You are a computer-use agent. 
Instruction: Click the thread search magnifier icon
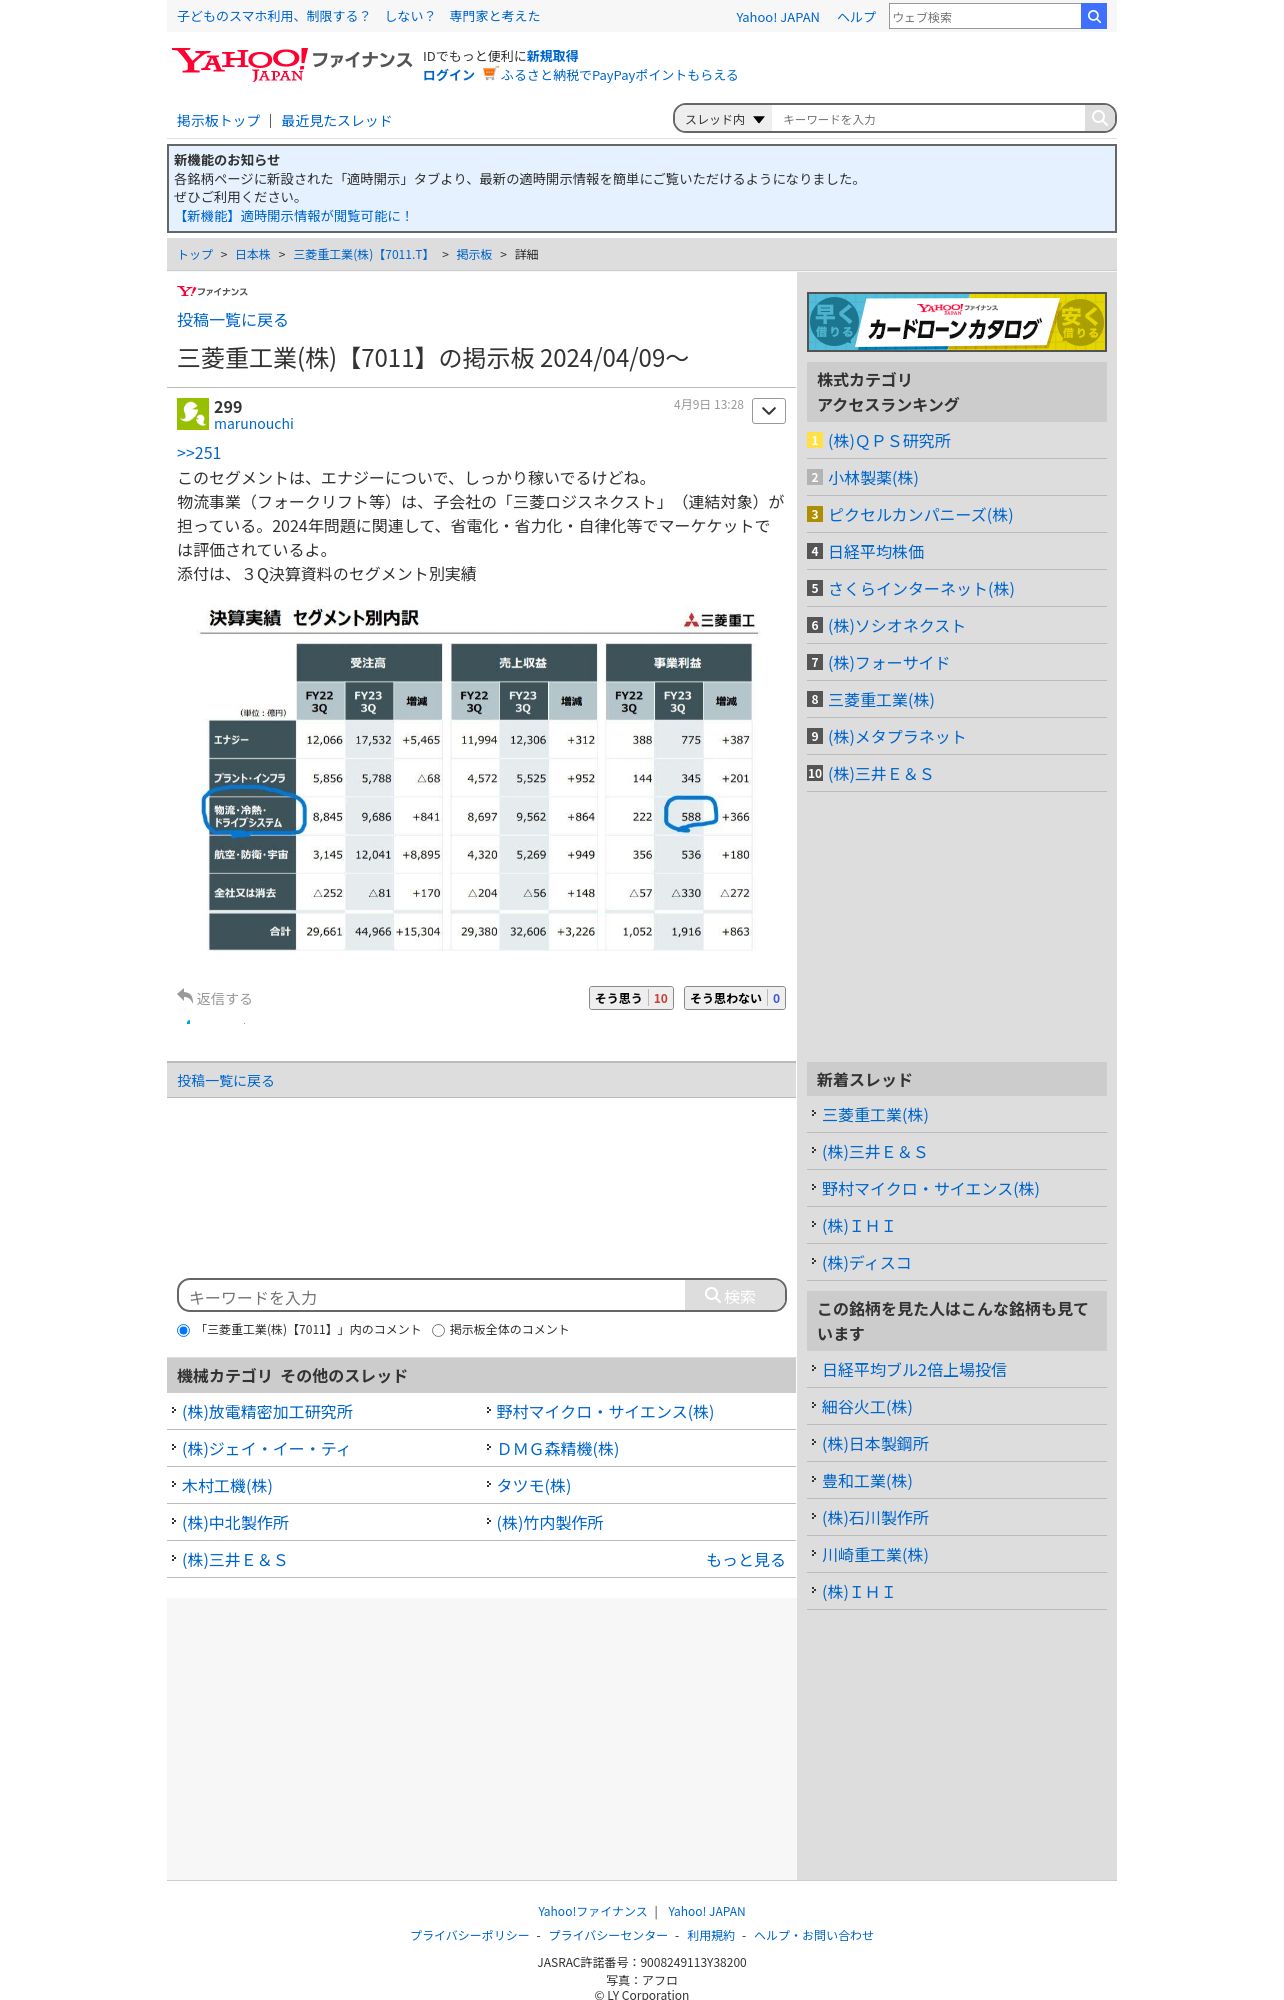coord(1099,118)
